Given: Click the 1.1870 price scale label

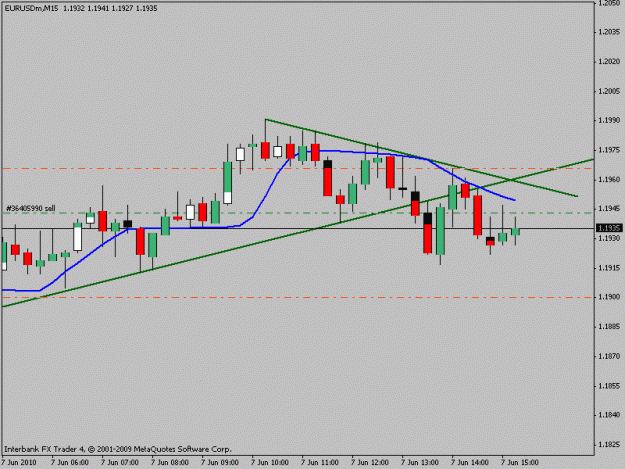Looking at the screenshot, I should point(609,356).
